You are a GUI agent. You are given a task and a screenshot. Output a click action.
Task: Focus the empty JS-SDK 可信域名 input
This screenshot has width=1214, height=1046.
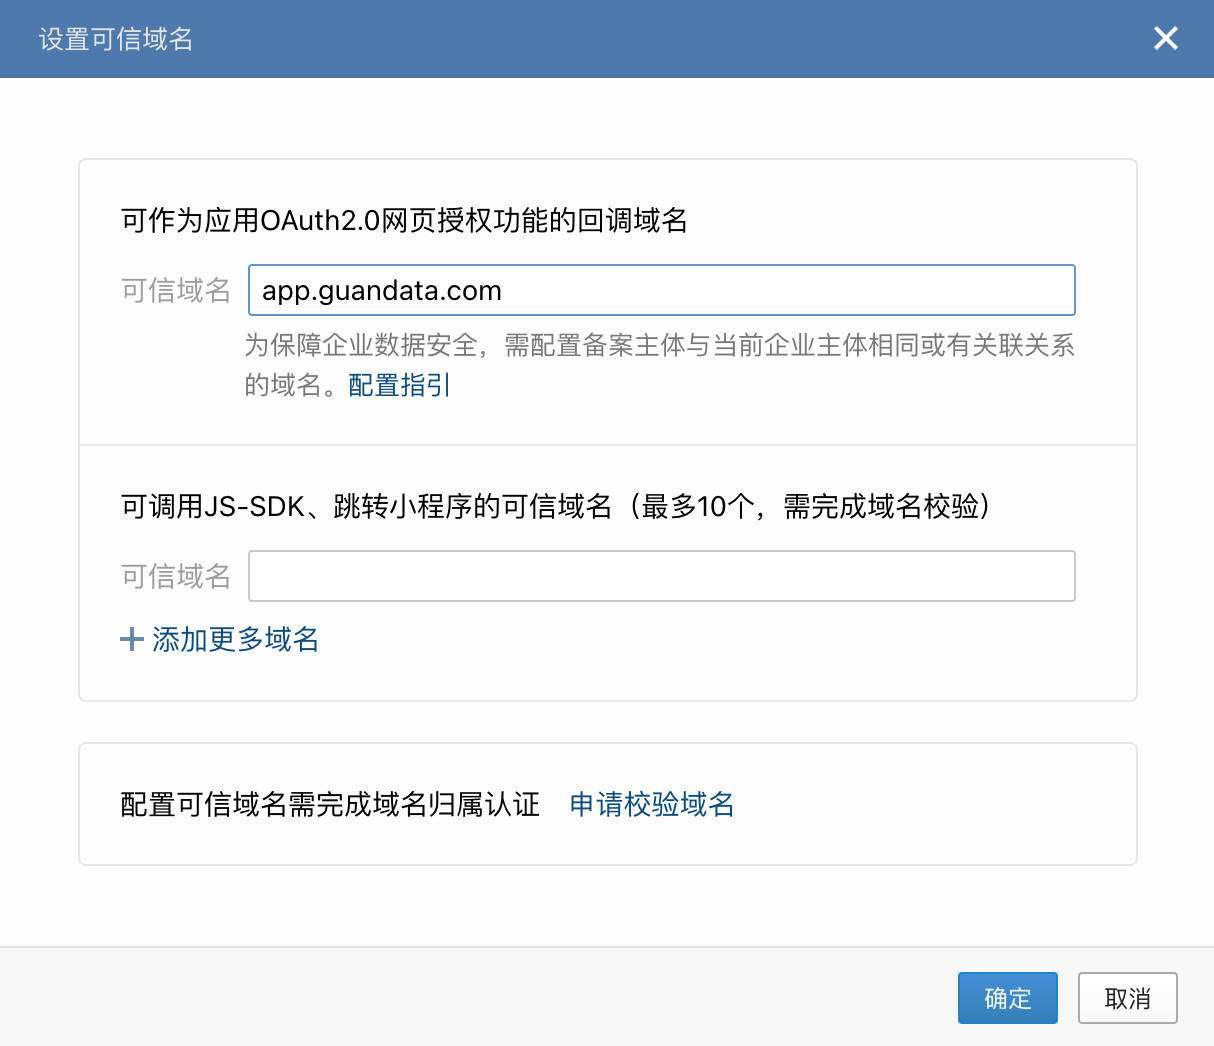click(661, 576)
